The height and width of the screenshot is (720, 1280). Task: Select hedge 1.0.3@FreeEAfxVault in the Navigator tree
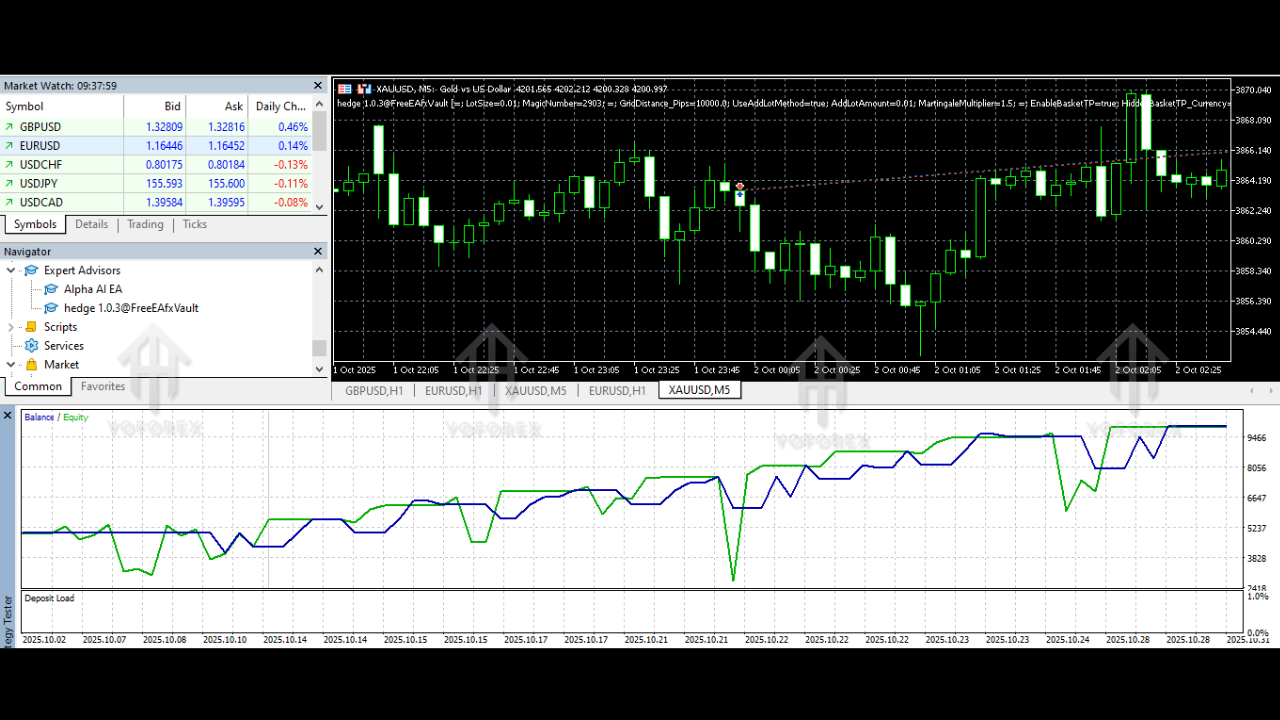[x=130, y=308]
